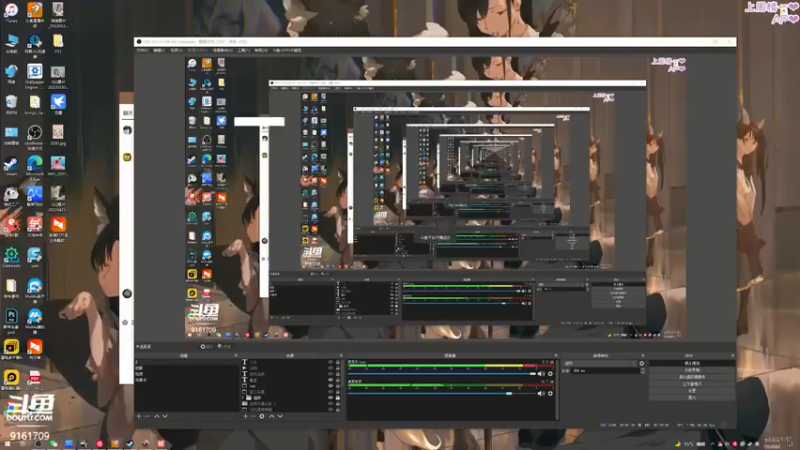Viewport: 800px width, 450px height.
Task: Move the selected source down with the chevron
Action: pyautogui.click(x=280, y=416)
